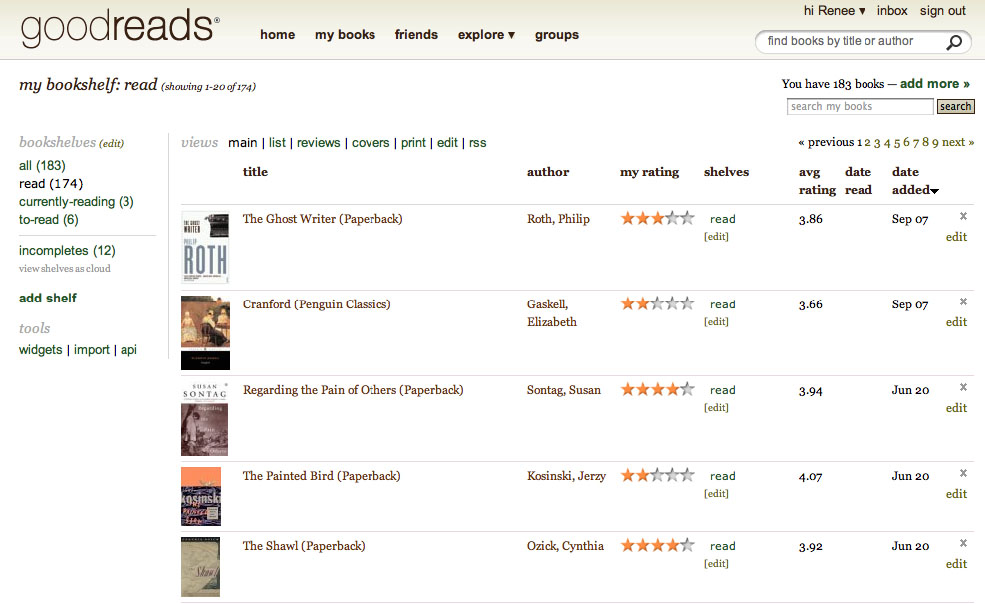
Task: Open The Ghost Writer cover thumbnail
Action: click(205, 247)
